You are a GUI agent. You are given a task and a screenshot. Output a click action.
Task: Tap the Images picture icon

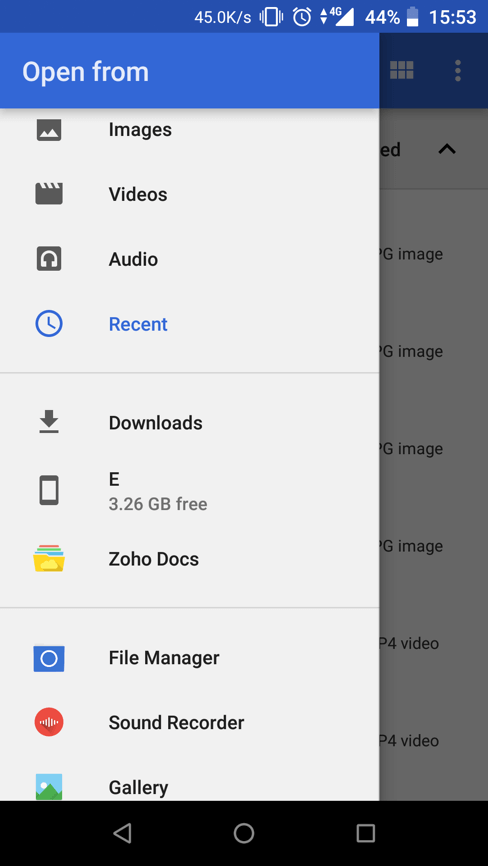[49, 130]
